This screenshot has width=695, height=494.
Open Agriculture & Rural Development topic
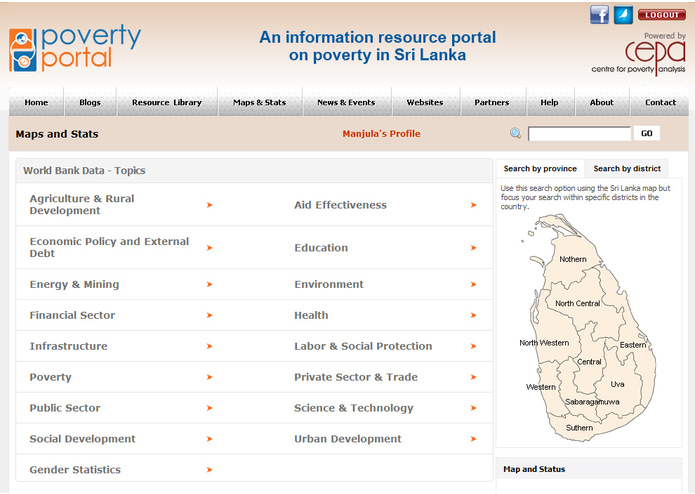[x=82, y=205]
